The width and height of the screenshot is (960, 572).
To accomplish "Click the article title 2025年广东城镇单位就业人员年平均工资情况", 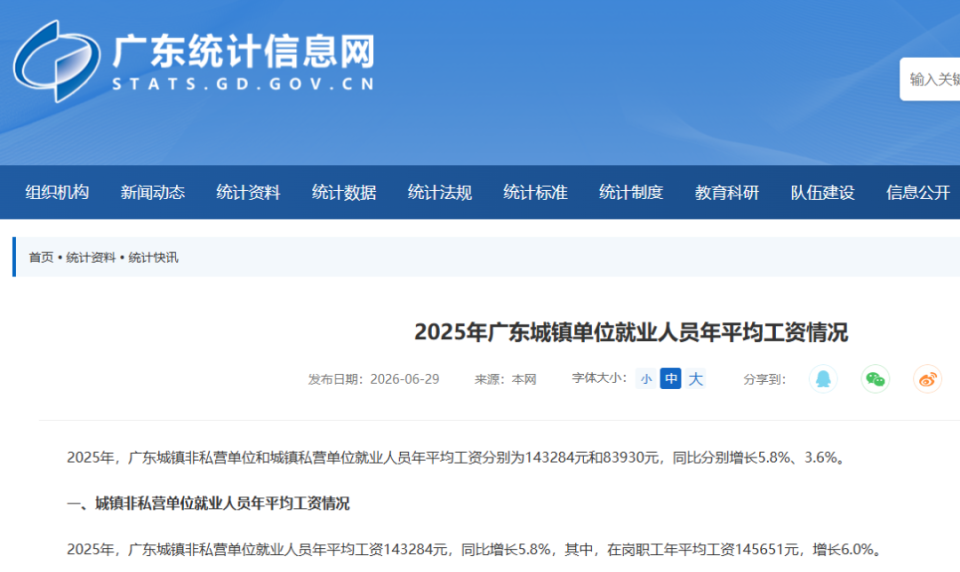I will [631, 333].
